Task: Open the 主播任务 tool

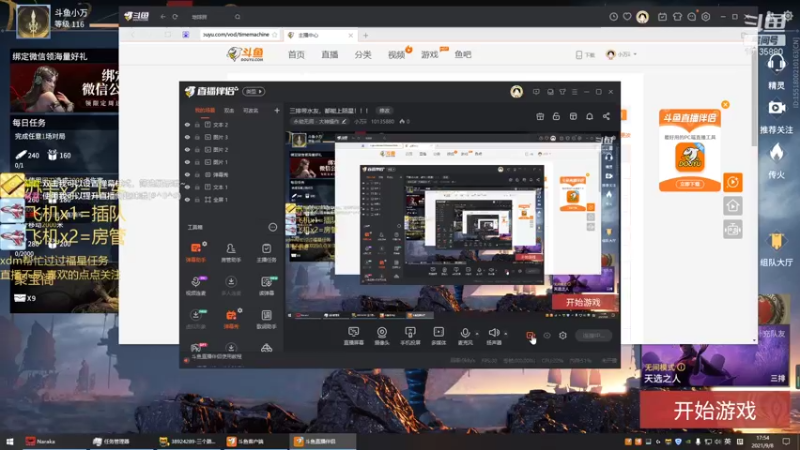Action: click(x=266, y=253)
